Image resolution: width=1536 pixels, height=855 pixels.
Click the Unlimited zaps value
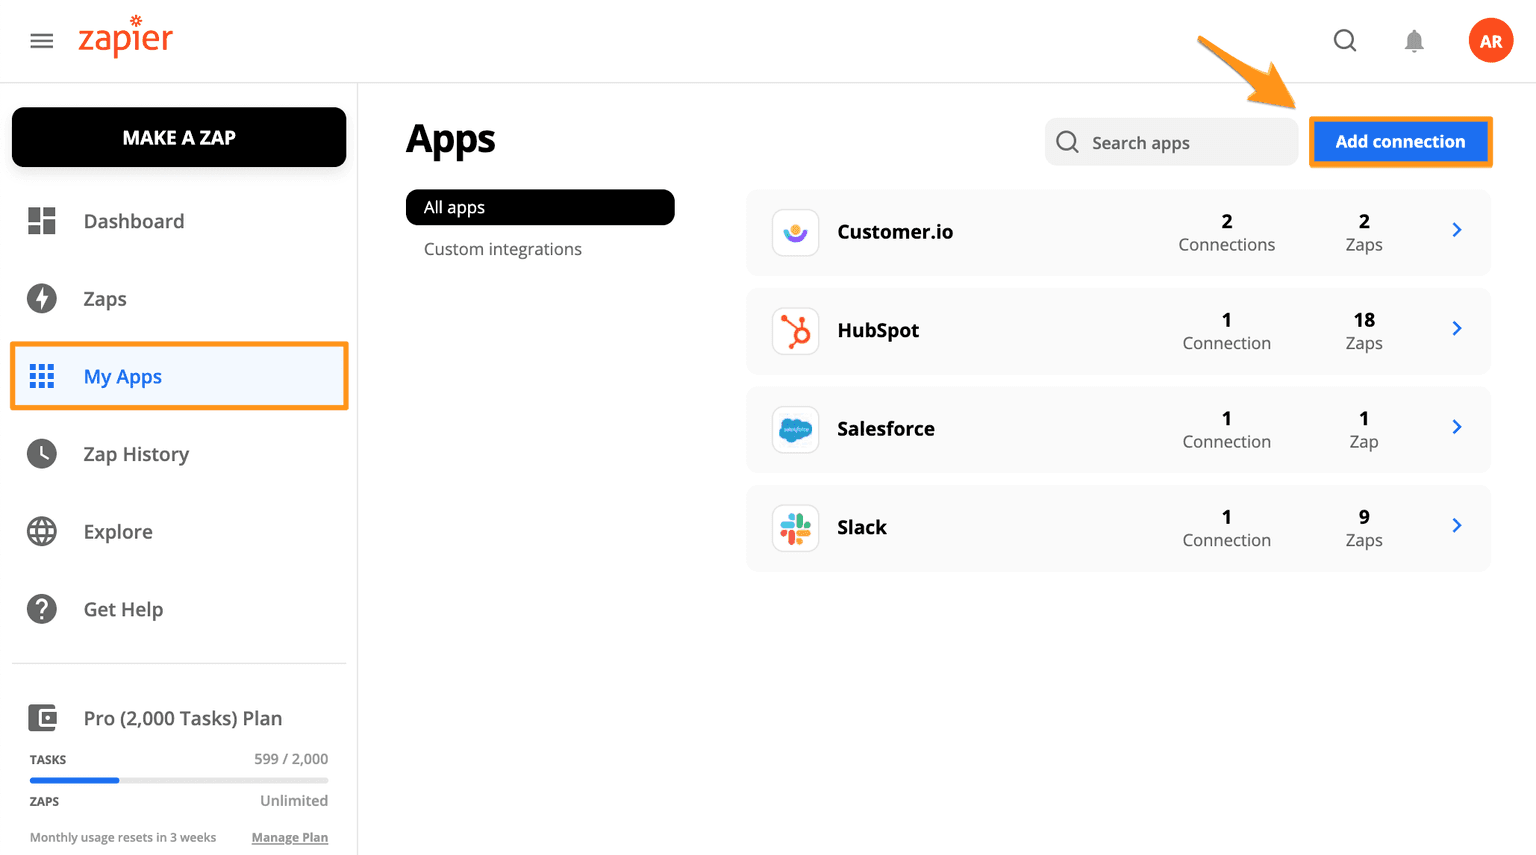(x=294, y=800)
